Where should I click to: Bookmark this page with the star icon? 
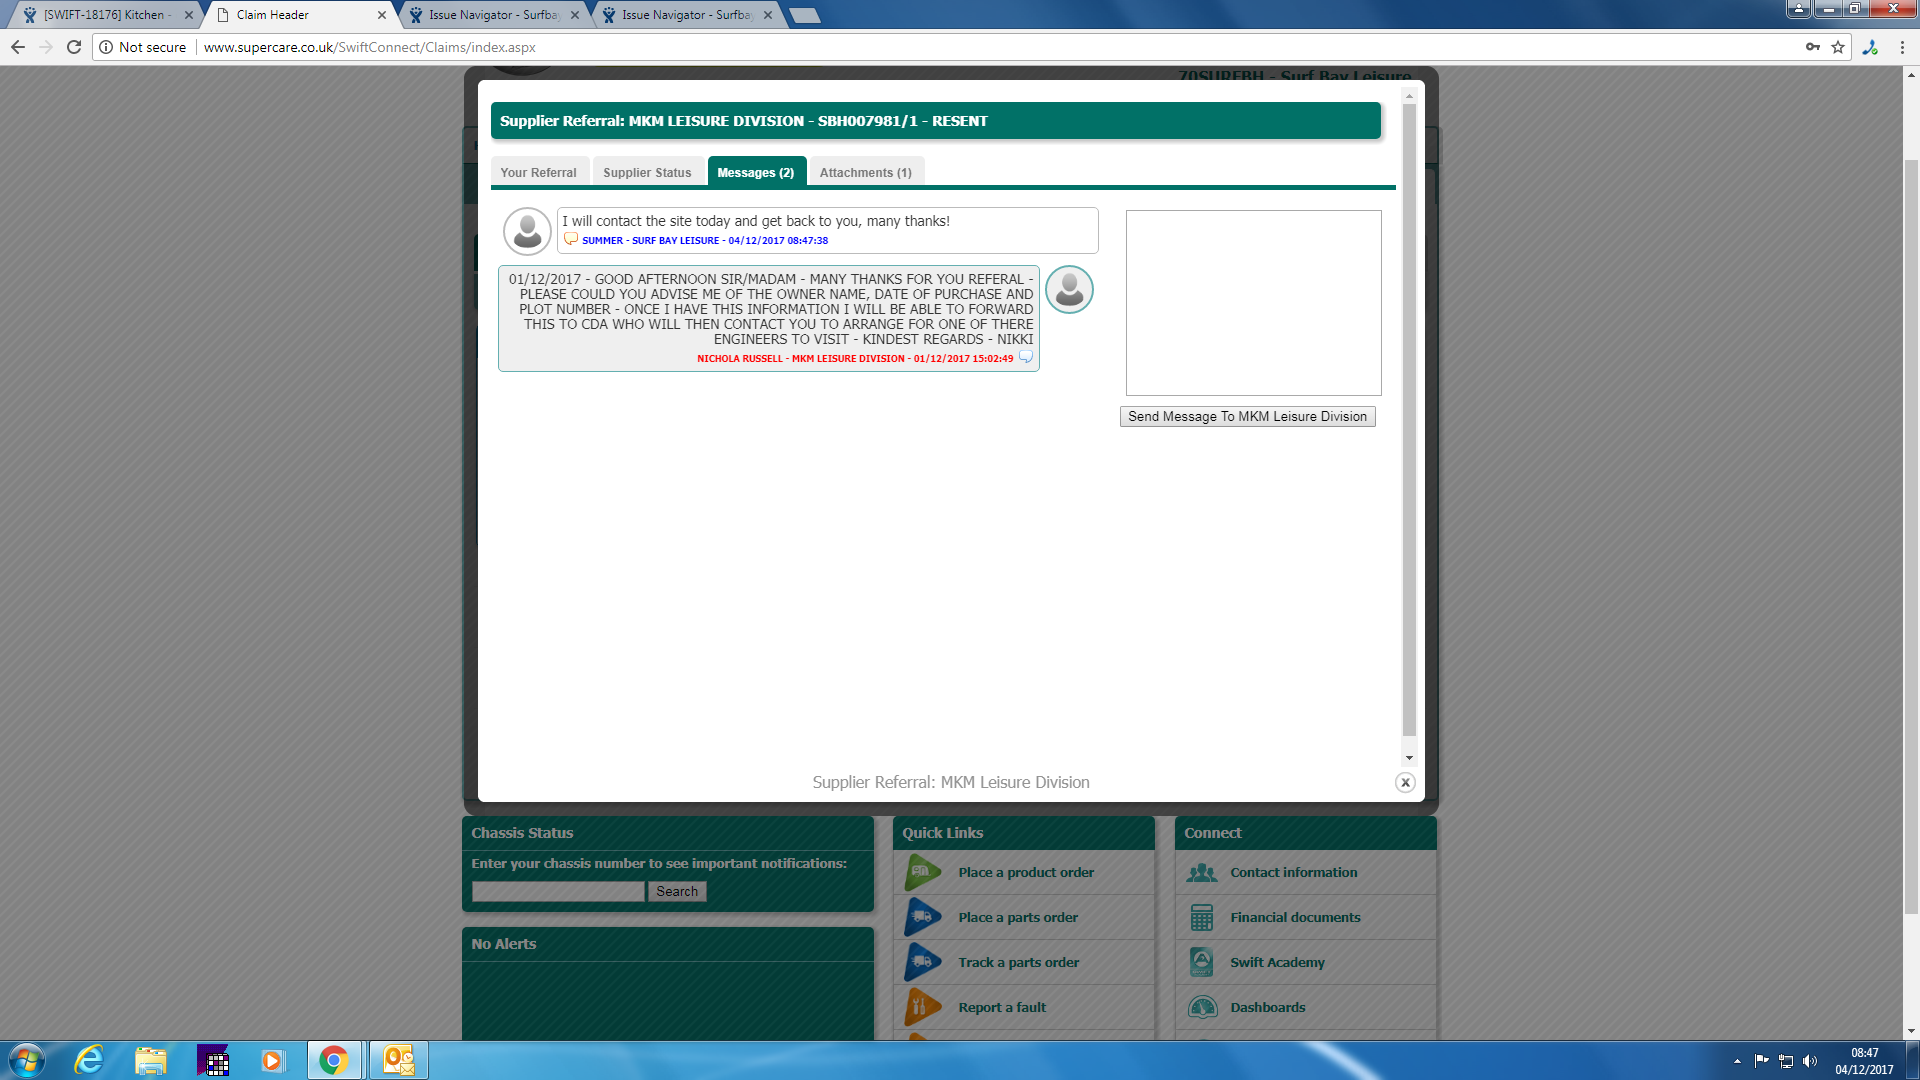[x=1838, y=47]
